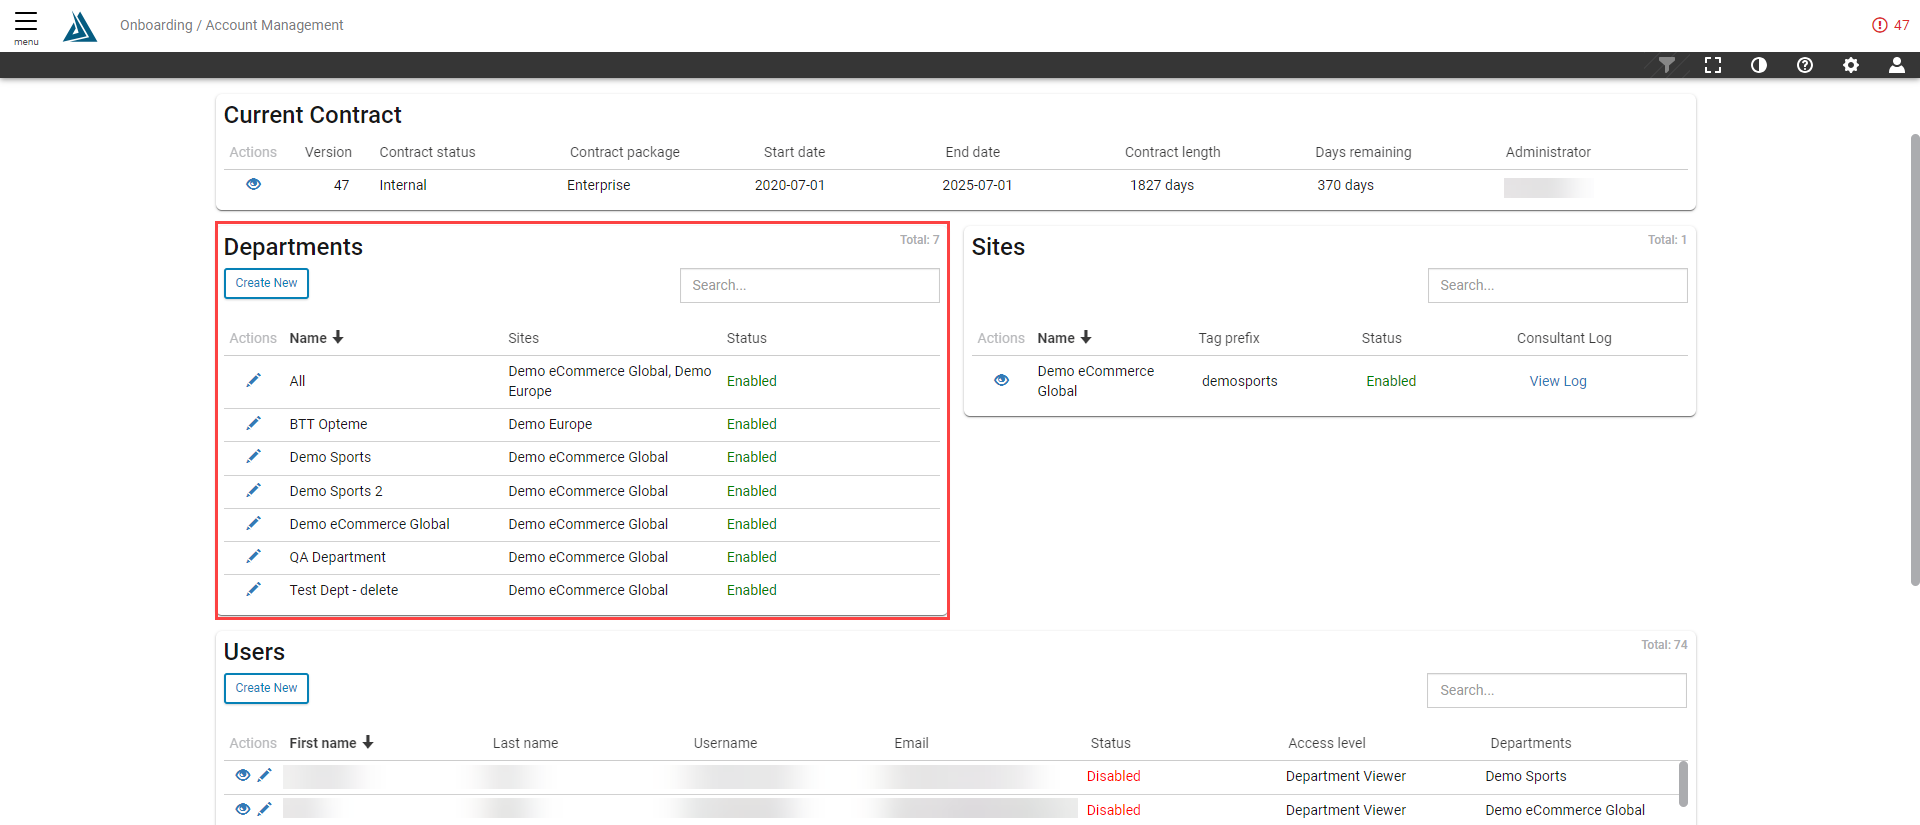Toggle the contrast theme icon

pyautogui.click(x=1759, y=65)
